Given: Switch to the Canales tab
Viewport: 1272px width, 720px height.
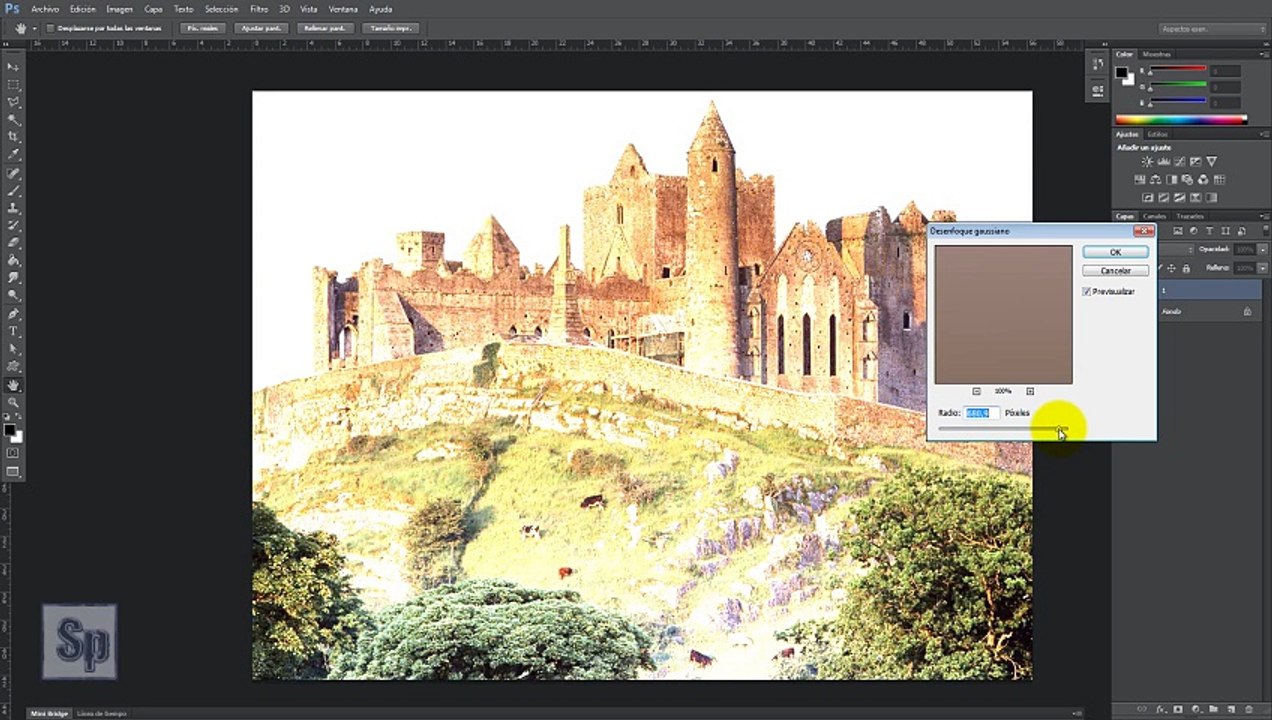Looking at the screenshot, I should 1155,216.
